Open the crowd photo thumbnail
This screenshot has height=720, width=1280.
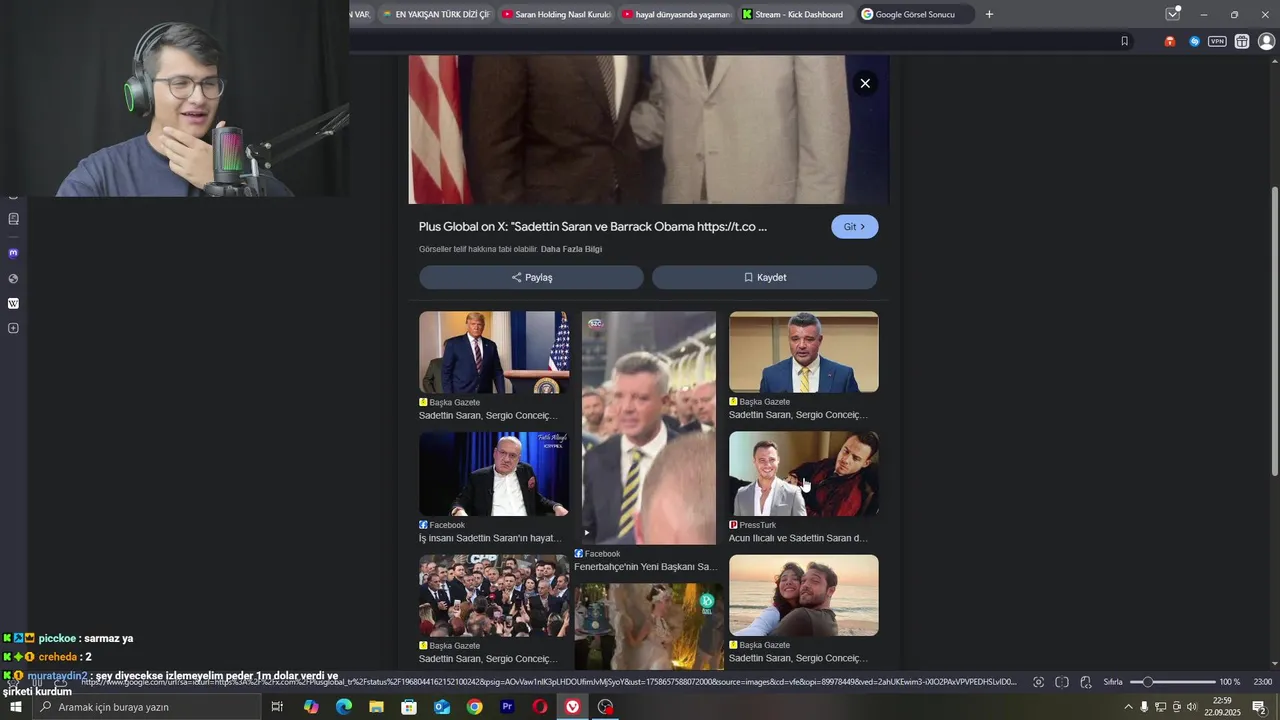[494, 596]
